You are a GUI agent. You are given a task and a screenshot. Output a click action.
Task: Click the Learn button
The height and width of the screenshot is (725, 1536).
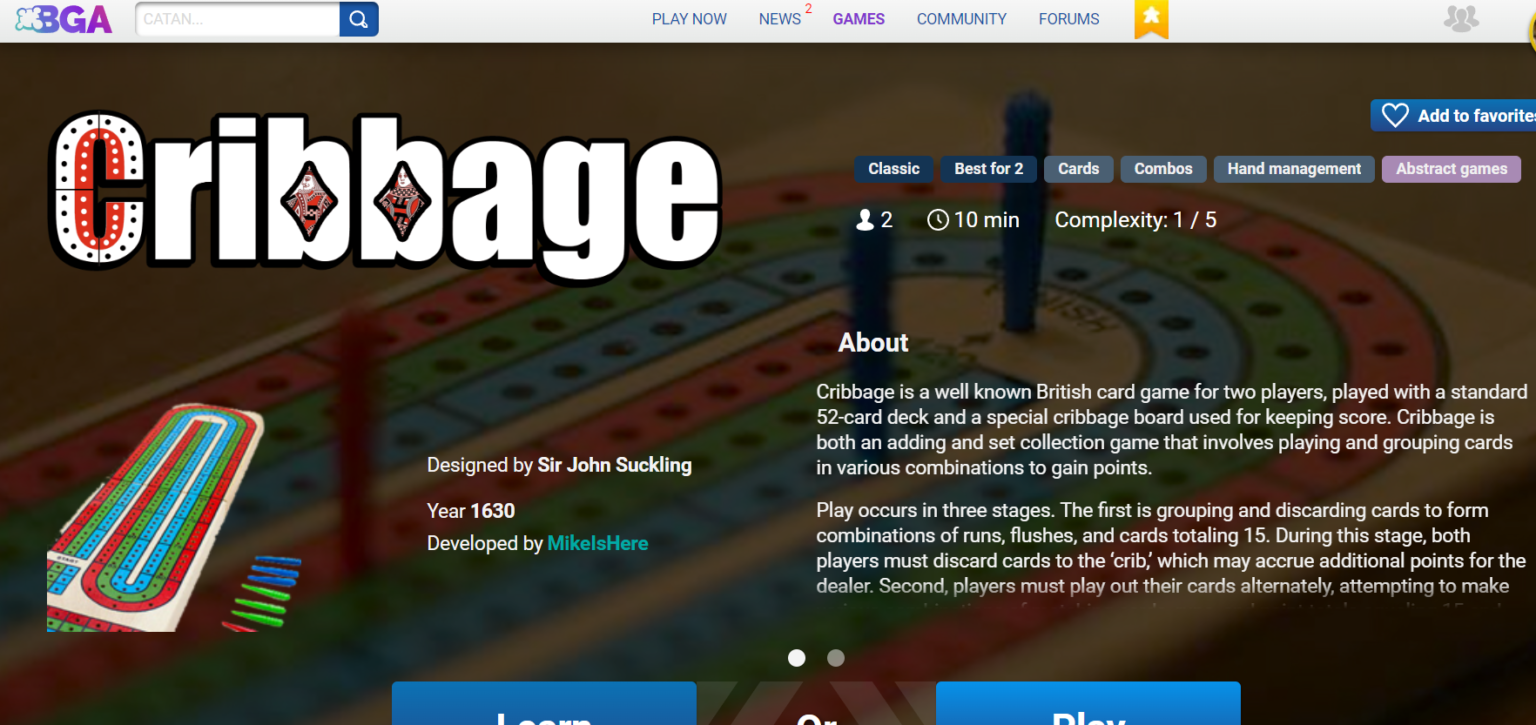point(544,704)
